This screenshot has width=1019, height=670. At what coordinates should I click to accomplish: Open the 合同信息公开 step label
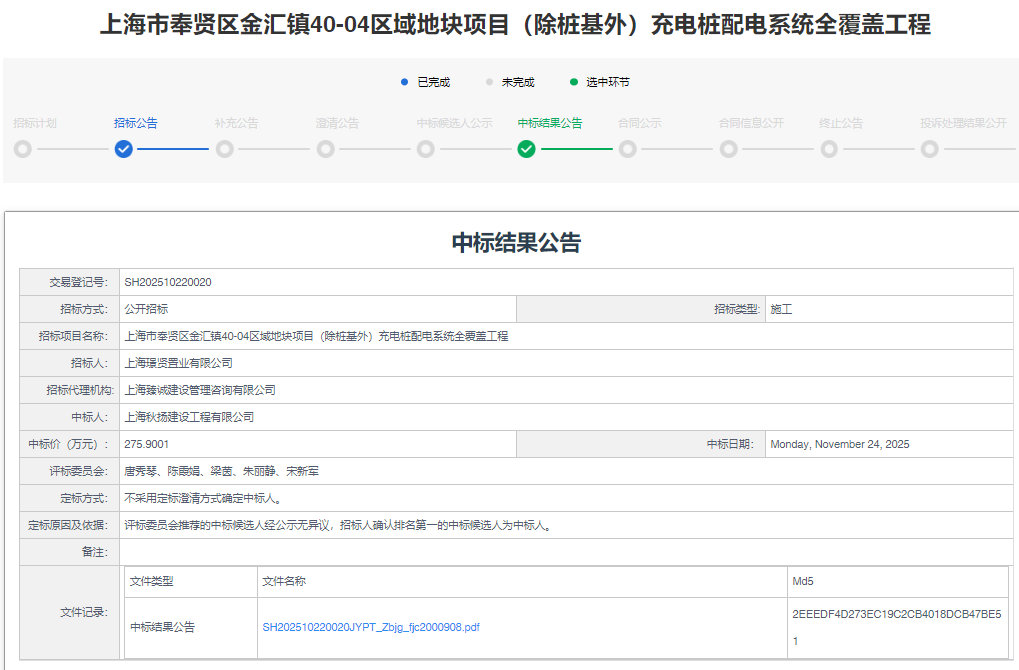[x=750, y=123]
